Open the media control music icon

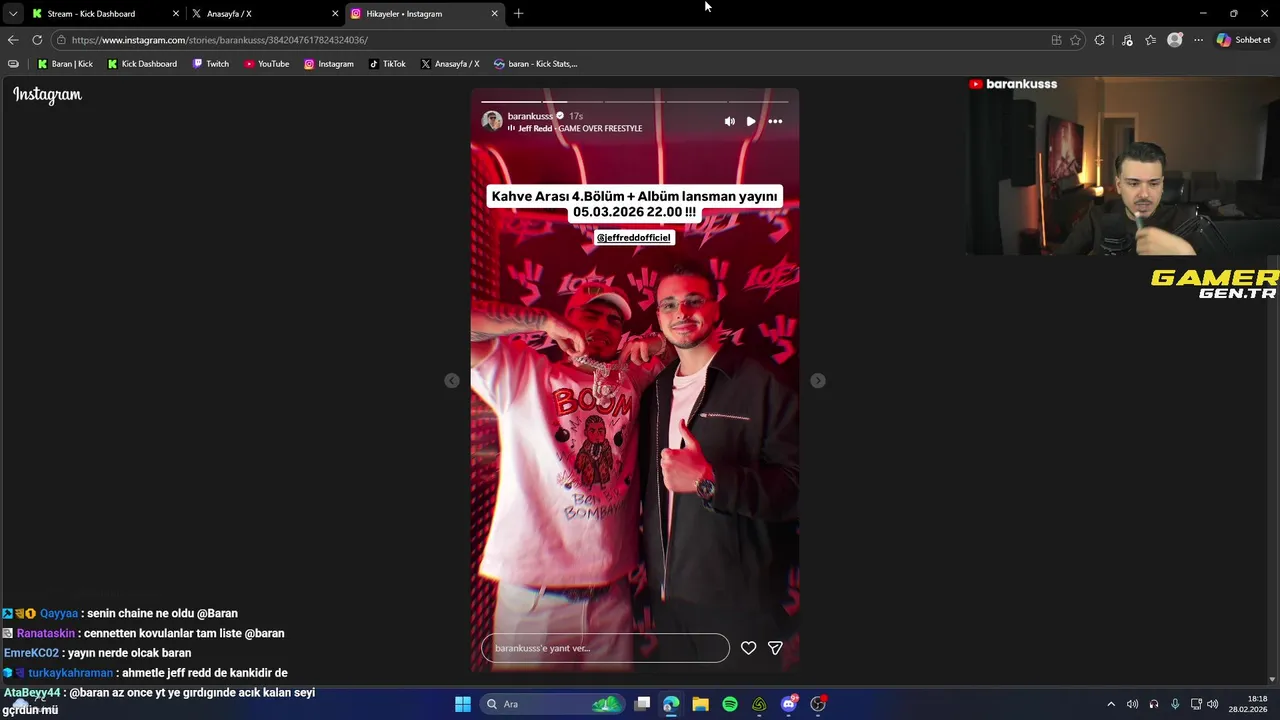tap(1127, 40)
